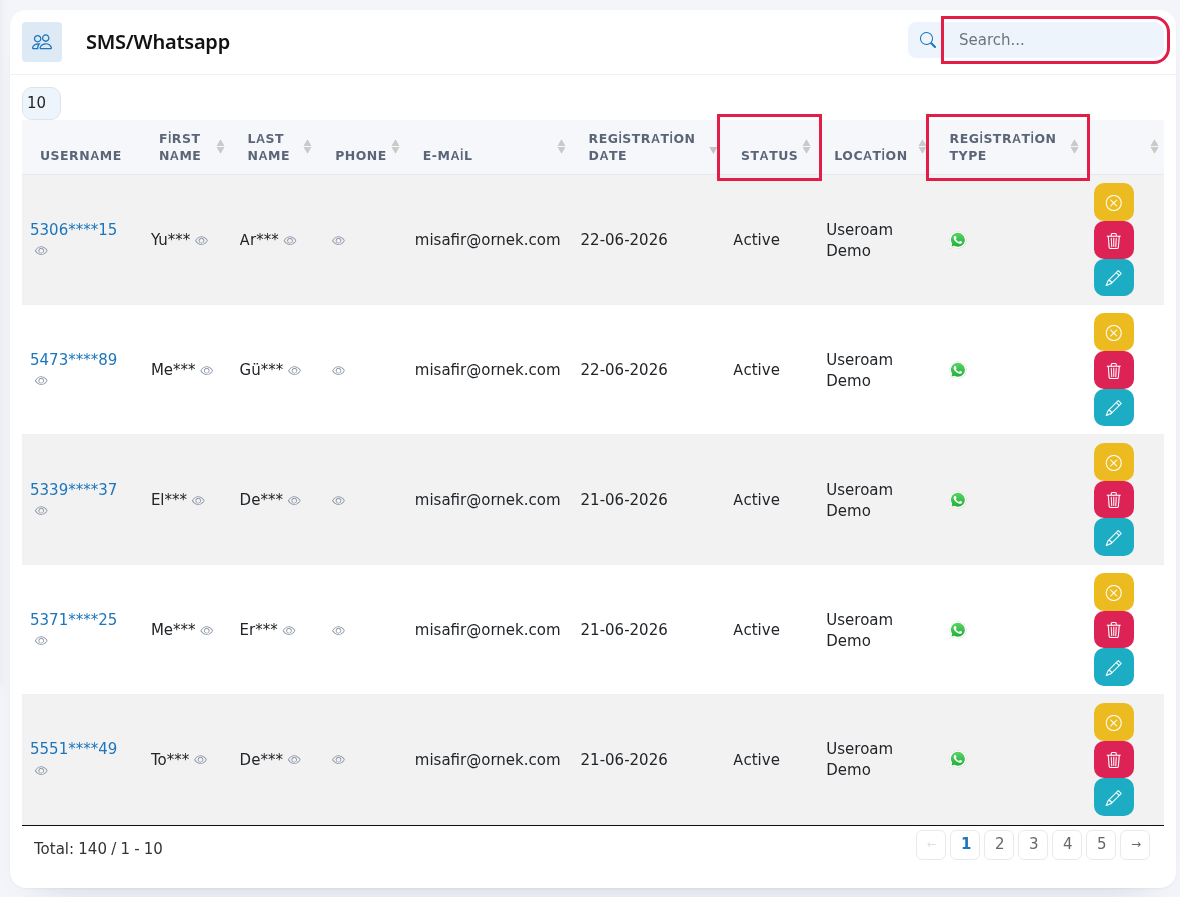Reveal phone number in 5306****15 row
Image resolution: width=1180 pixels, height=897 pixels.
click(339, 242)
